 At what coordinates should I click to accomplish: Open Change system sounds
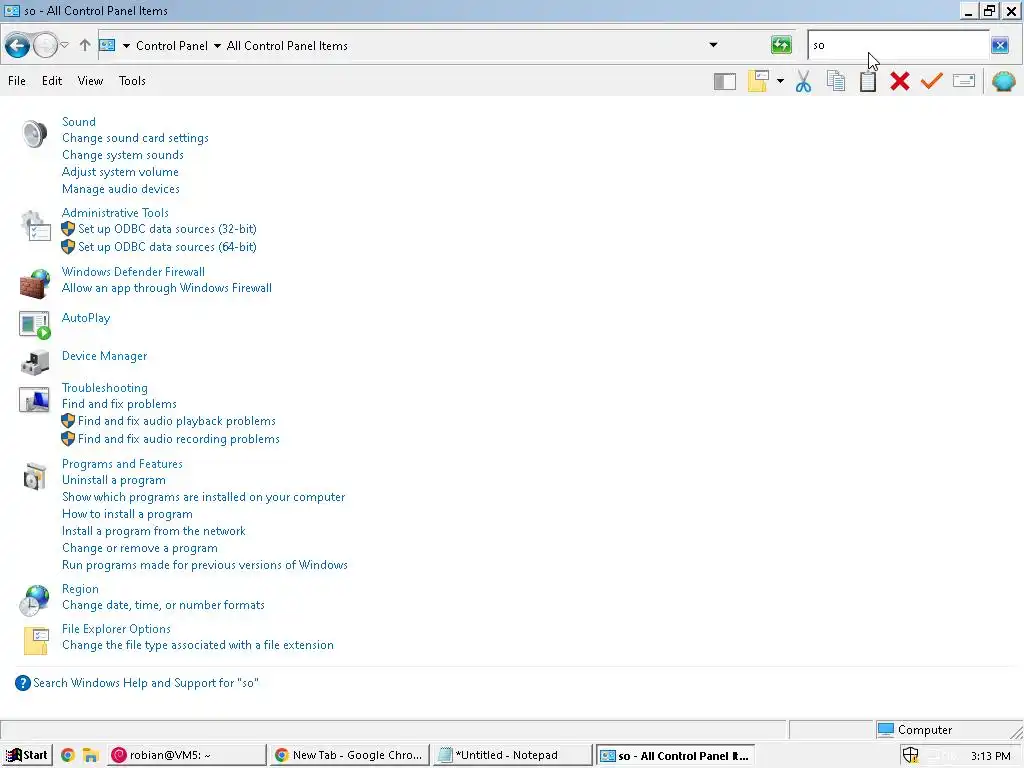click(123, 155)
